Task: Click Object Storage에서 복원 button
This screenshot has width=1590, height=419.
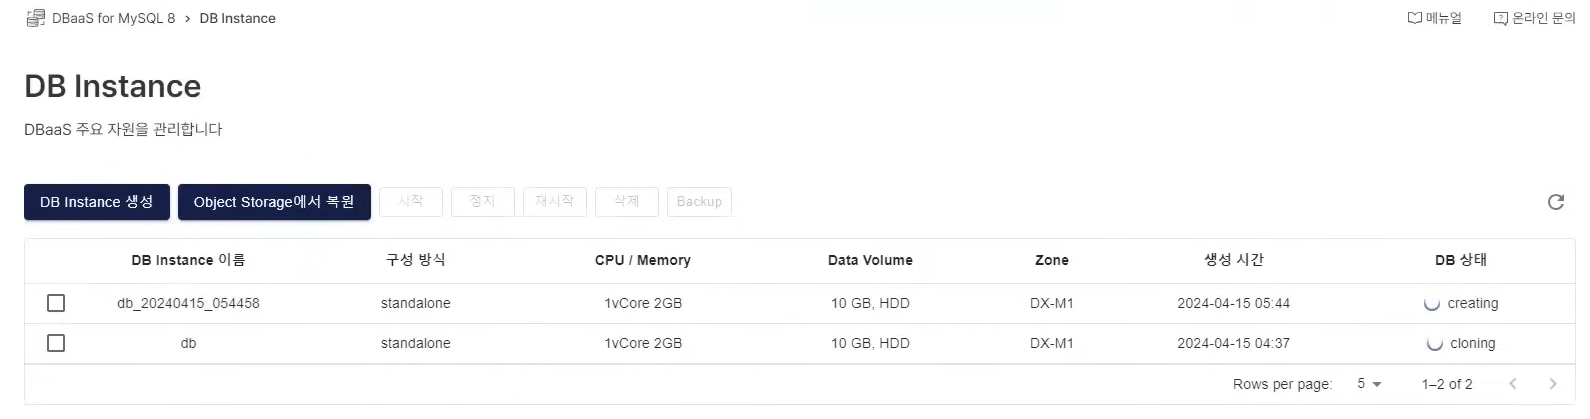Action: 274,202
